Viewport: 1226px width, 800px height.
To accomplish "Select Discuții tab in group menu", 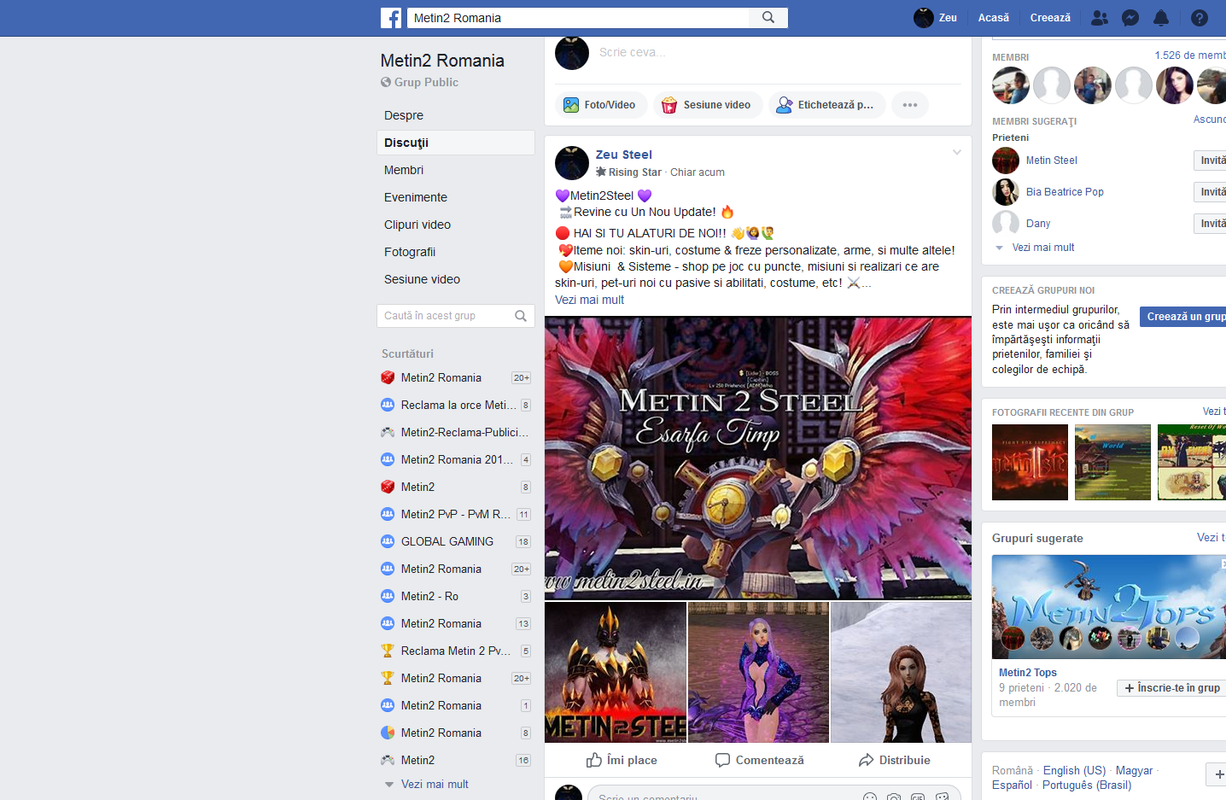I will (x=455, y=143).
